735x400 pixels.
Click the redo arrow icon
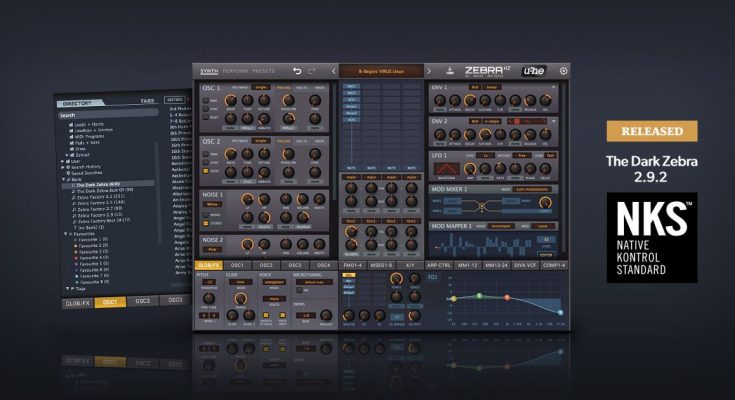312,71
